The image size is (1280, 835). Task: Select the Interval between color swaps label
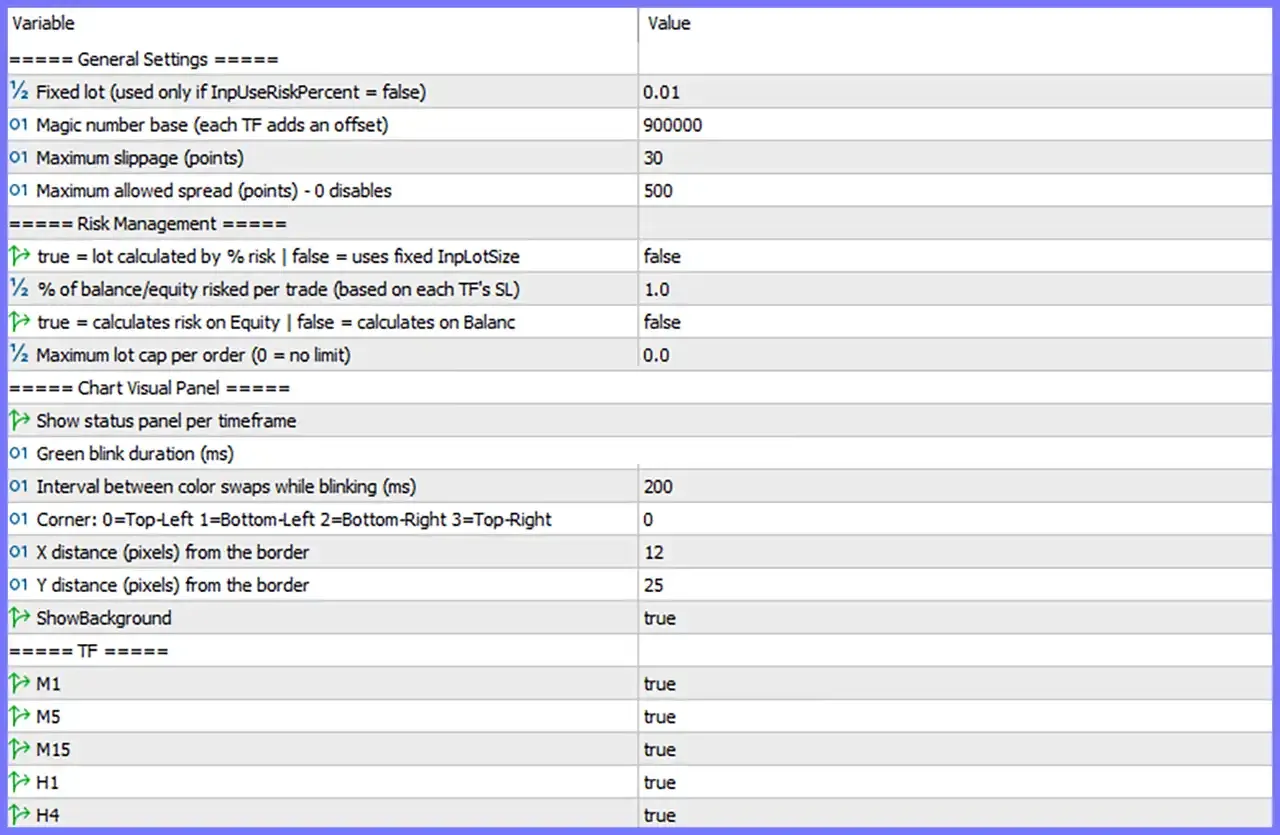pyautogui.click(x=226, y=487)
